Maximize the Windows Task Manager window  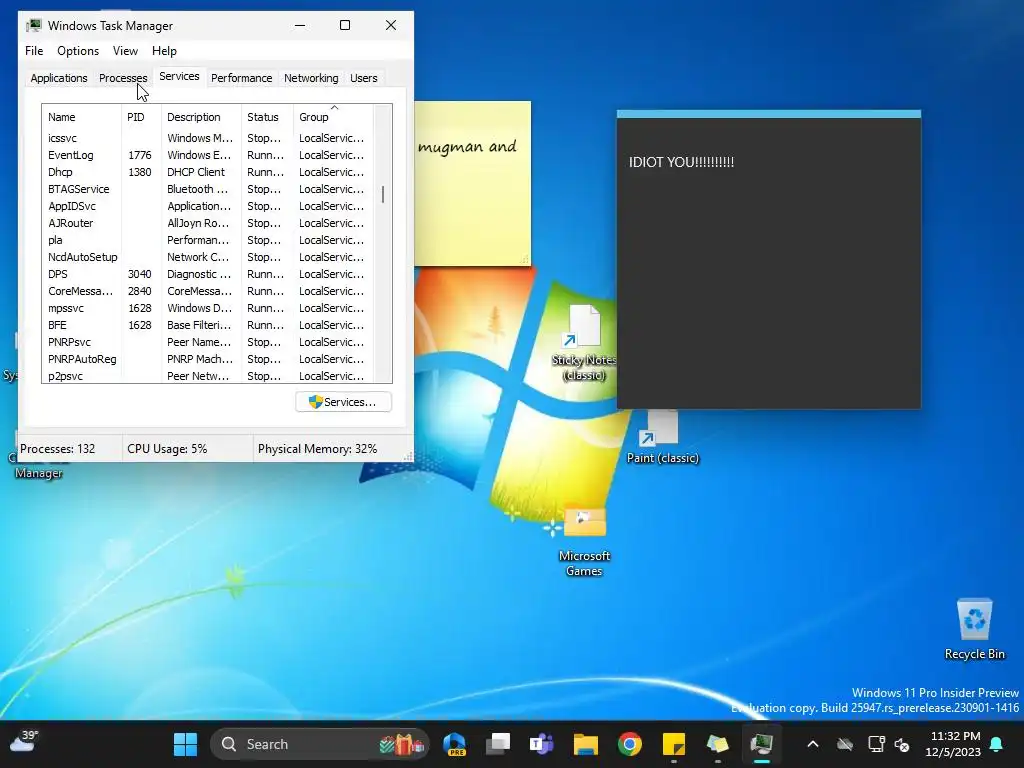(345, 25)
